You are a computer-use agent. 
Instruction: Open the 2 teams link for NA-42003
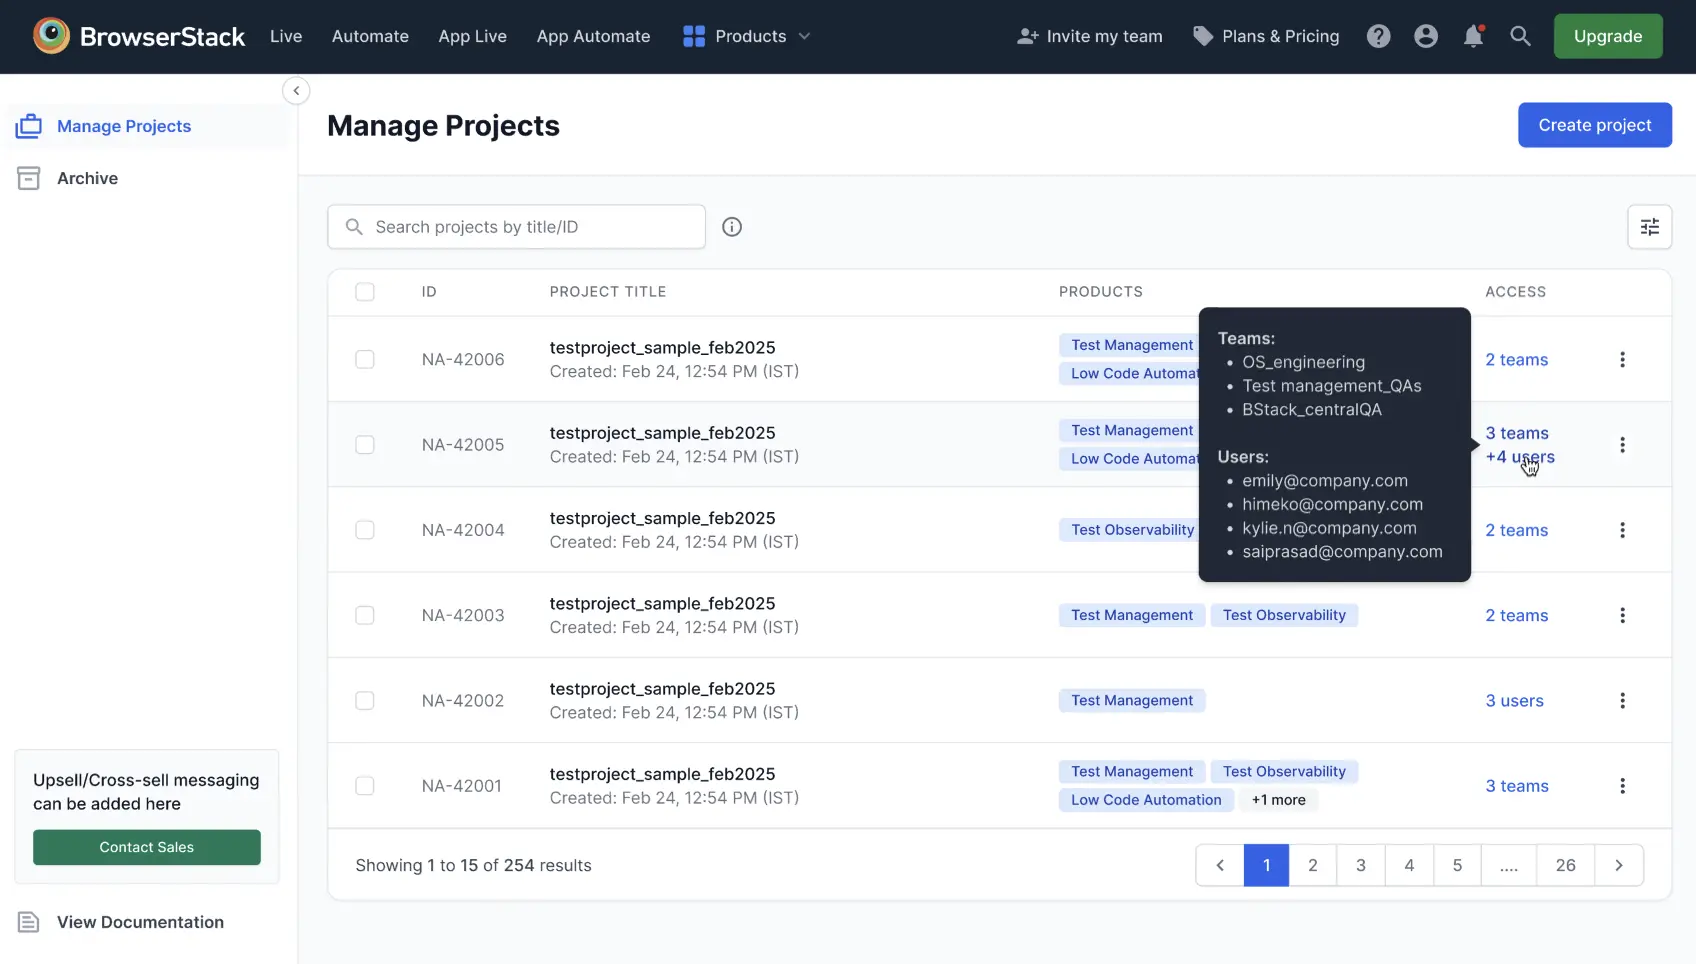[1516, 615]
